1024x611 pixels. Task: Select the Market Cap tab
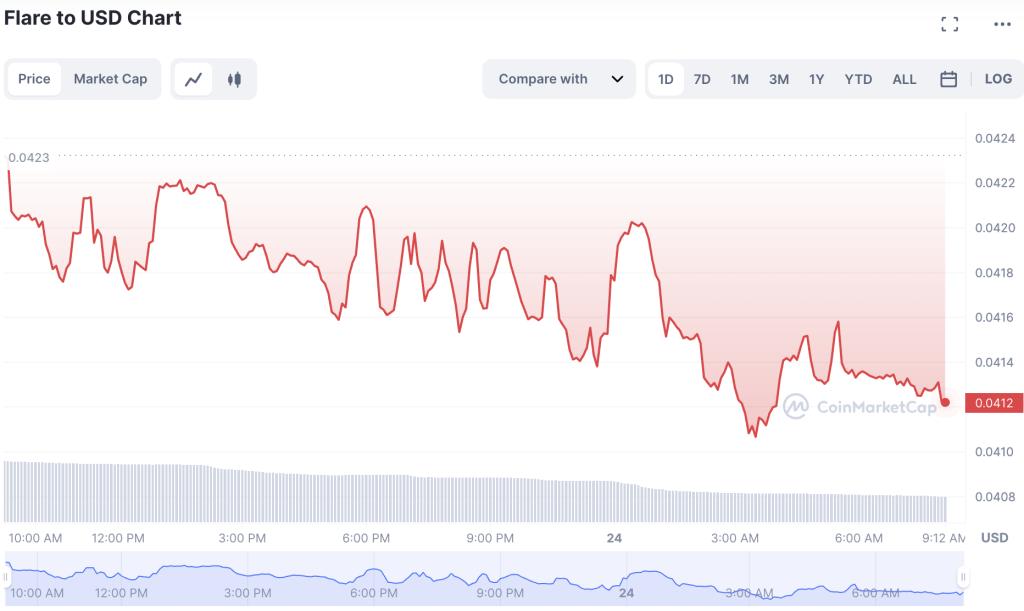coord(110,79)
